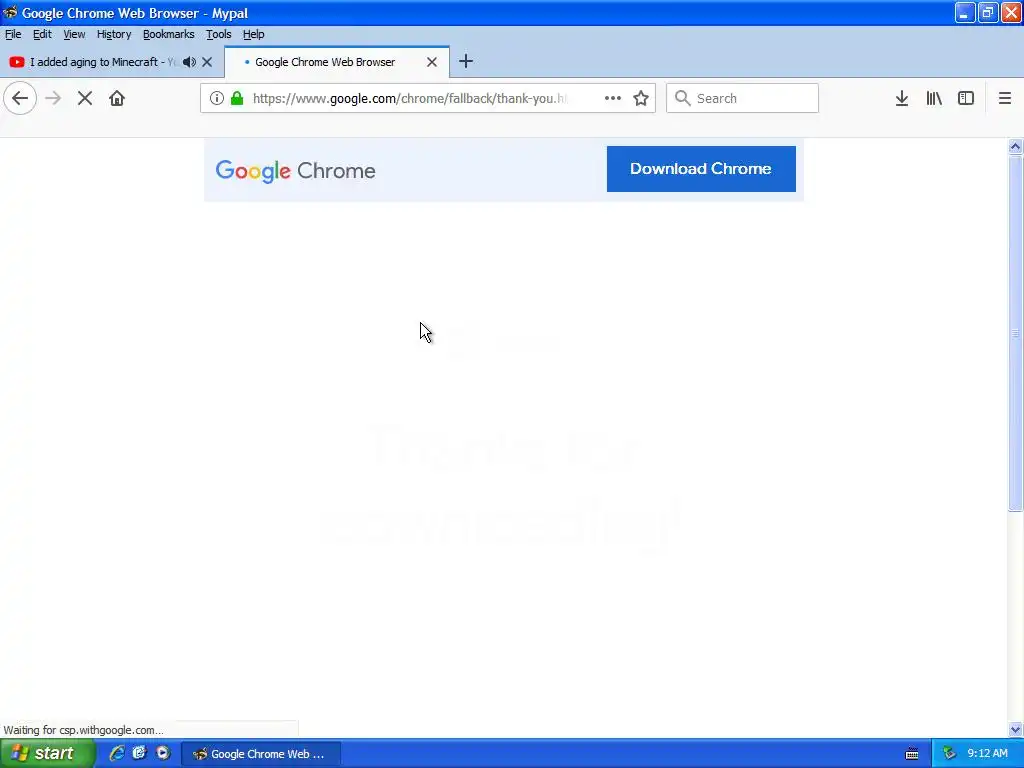
Task: Open a new tab
Action: pos(466,61)
